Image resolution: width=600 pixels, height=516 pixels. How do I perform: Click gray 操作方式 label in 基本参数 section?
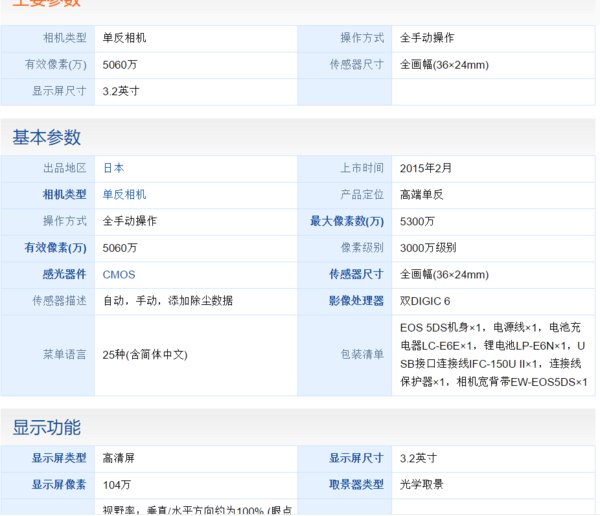point(64,221)
